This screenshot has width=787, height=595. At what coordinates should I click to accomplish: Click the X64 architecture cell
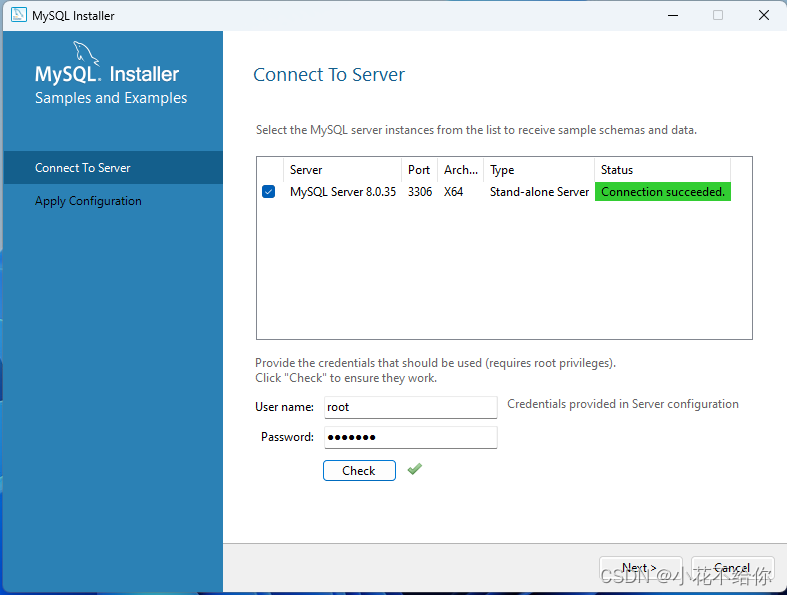[453, 192]
